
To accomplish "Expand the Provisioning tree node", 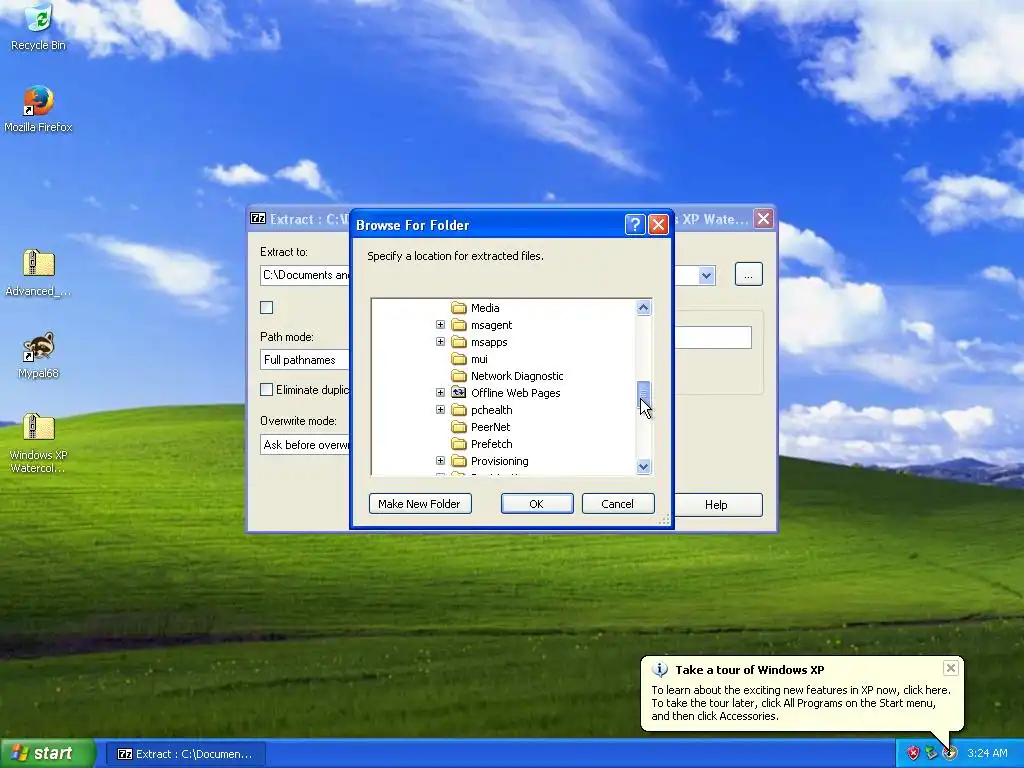I will 440,460.
